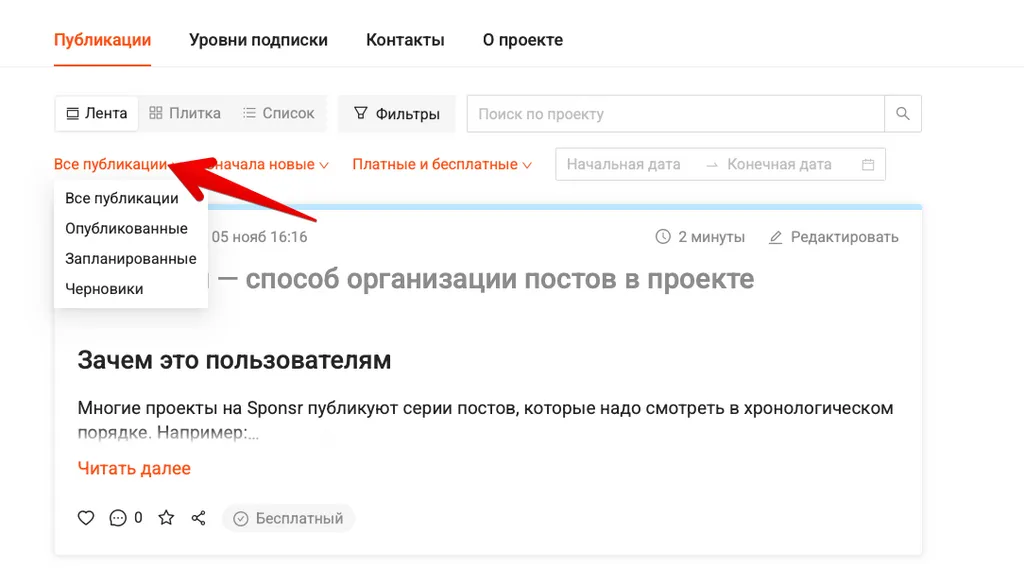Switch to Список list view
1024x572 pixels.
pos(278,114)
